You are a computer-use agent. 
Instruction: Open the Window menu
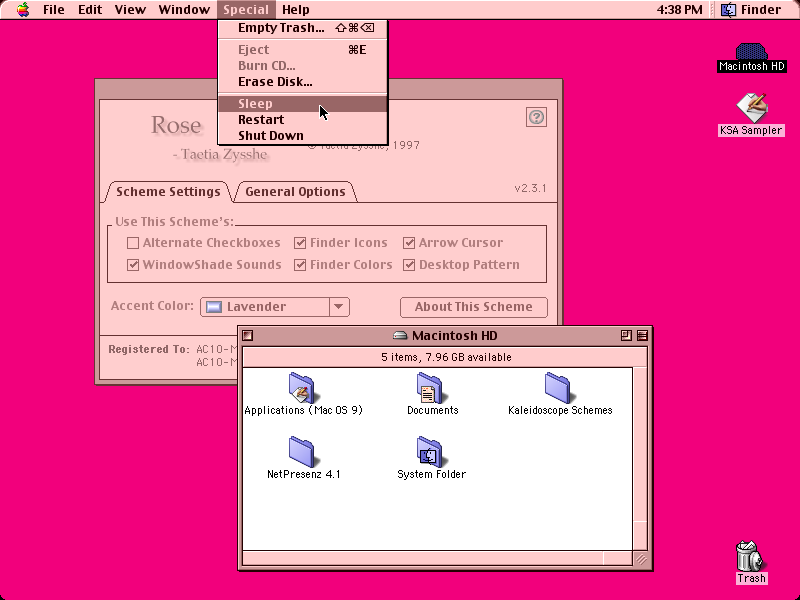[184, 10]
